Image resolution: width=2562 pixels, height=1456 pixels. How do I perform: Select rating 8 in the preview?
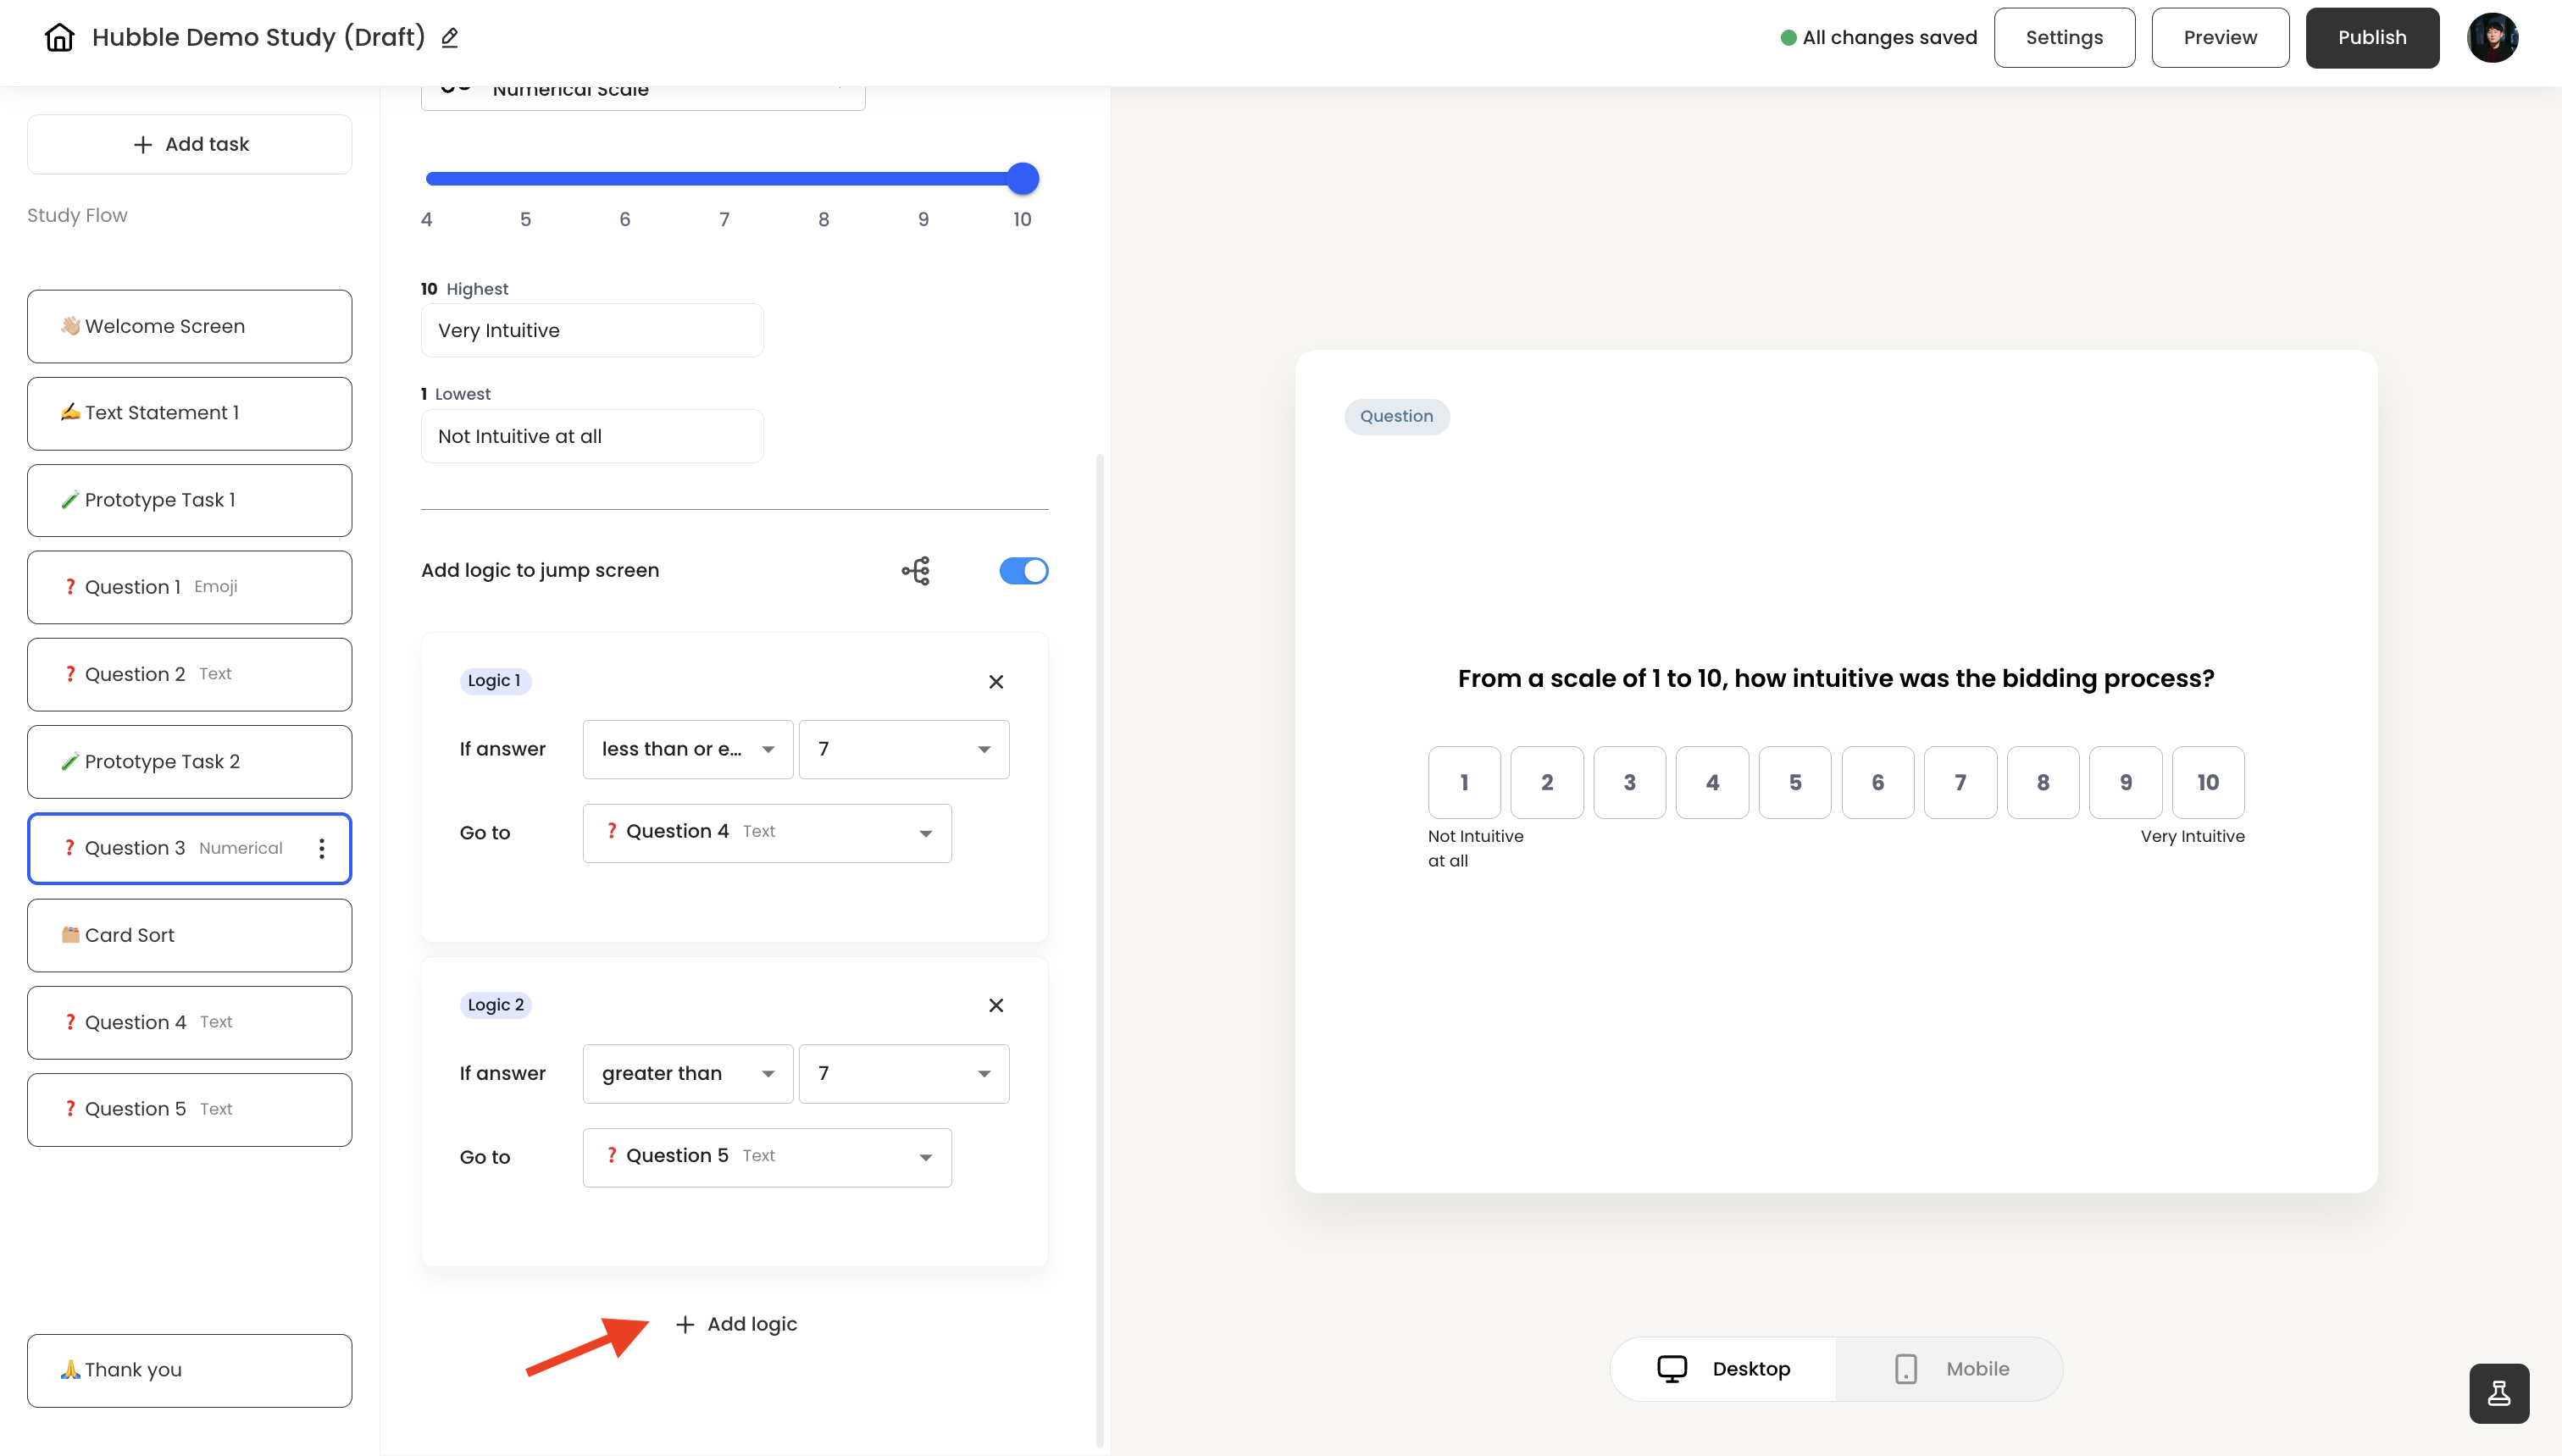pos(2043,782)
